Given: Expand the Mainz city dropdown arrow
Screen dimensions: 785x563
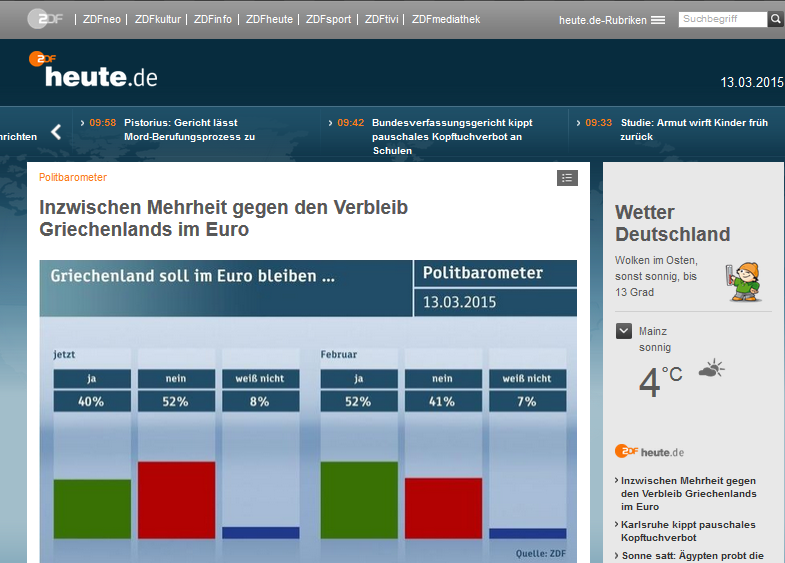Looking at the screenshot, I should coord(624,331).
